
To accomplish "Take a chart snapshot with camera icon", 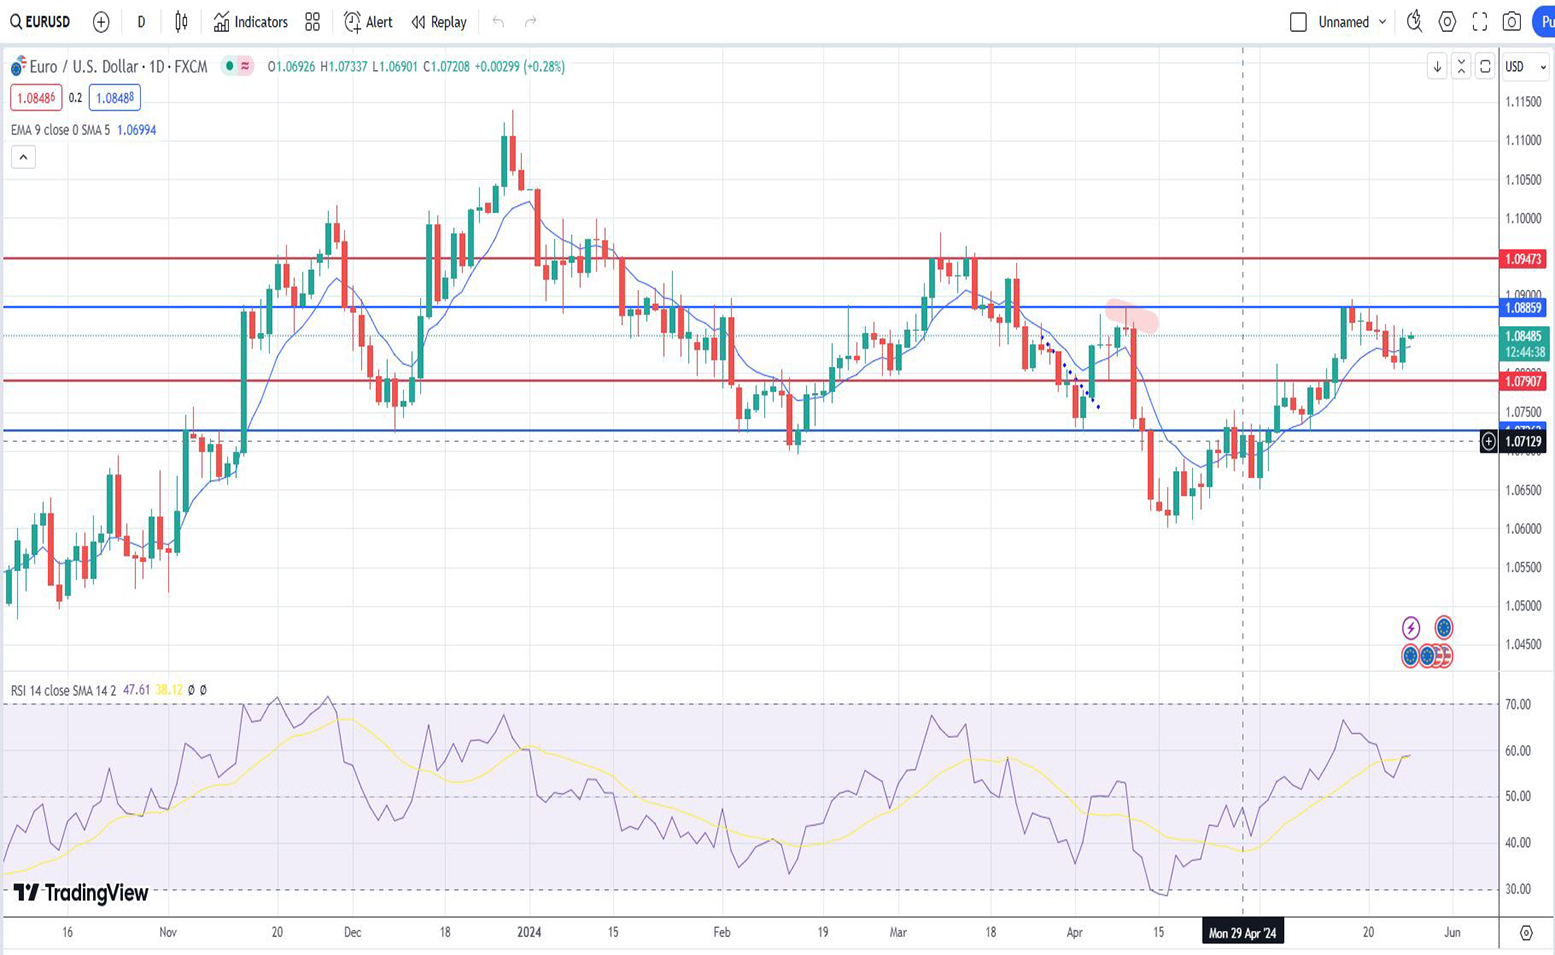I will tap(1512, 22).
